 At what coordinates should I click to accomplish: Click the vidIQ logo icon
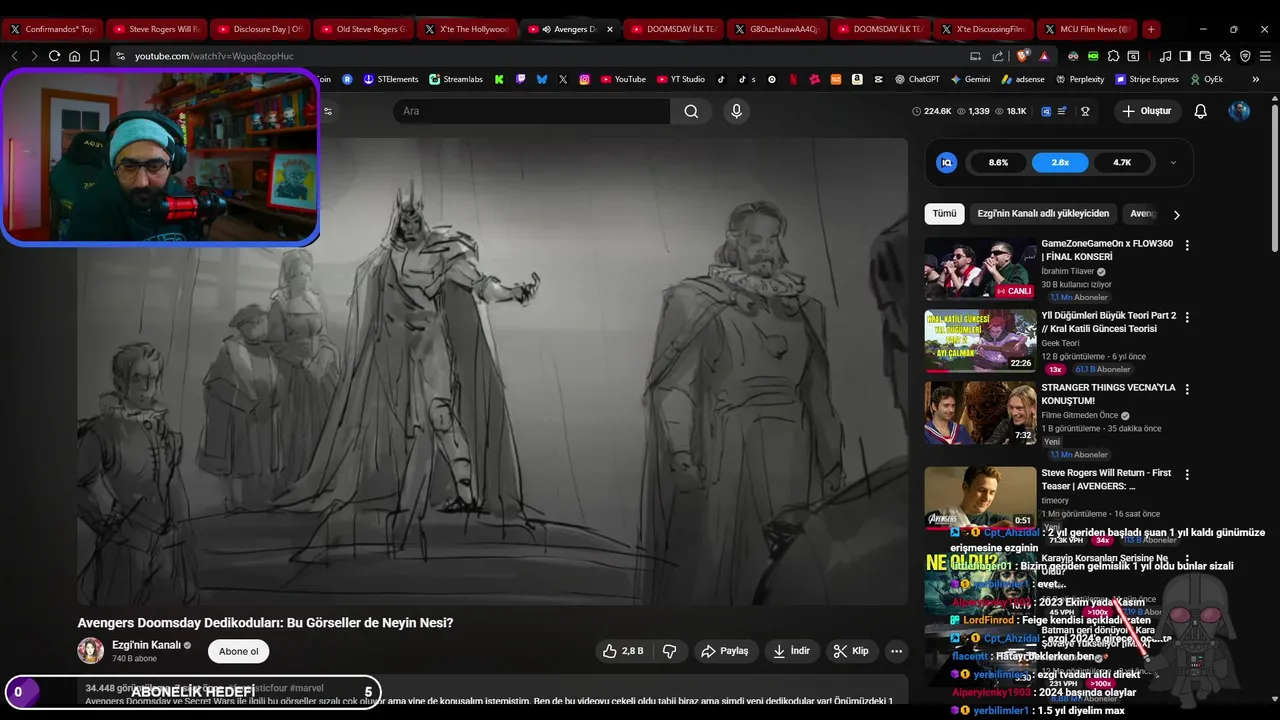[x=947, y=162]
